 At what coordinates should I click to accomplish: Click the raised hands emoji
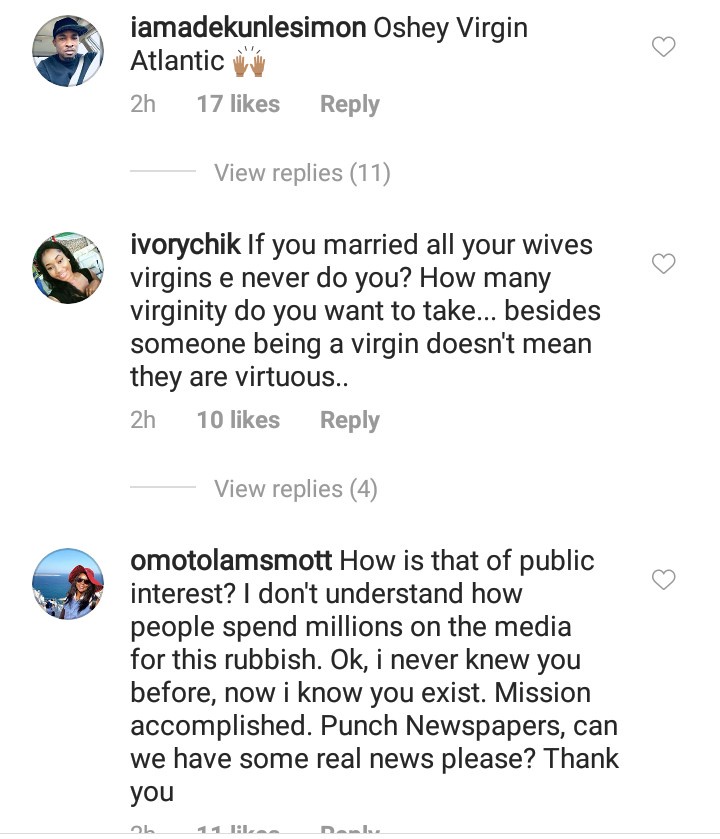click(245, 62)
